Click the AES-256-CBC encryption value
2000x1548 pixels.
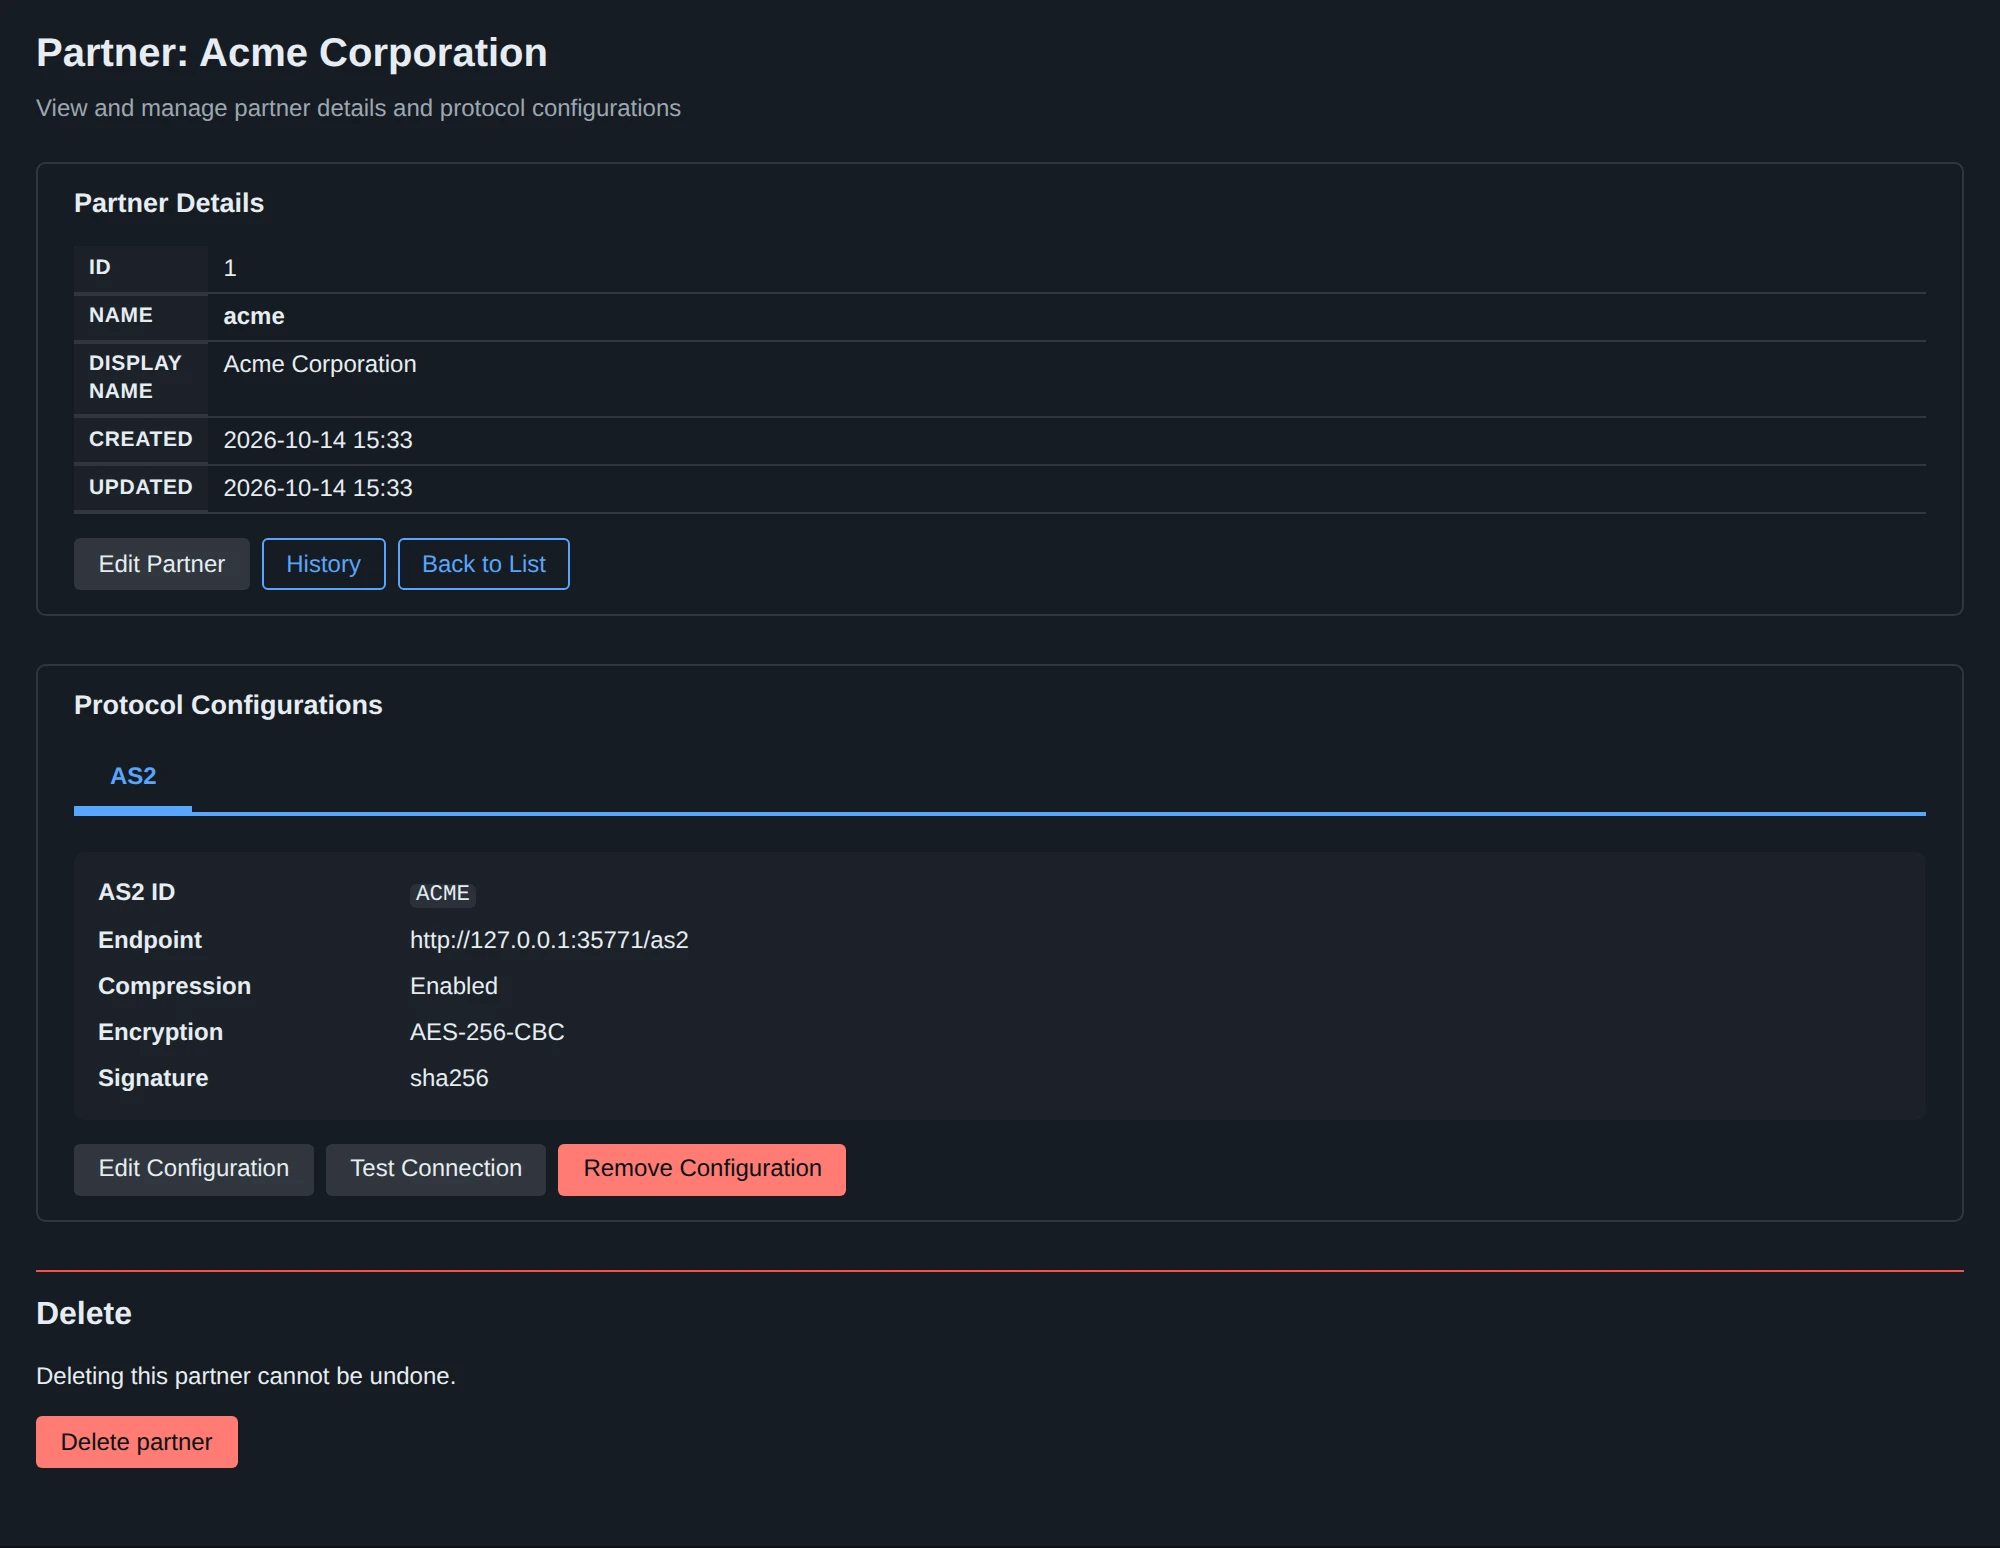pos(487,1032)
